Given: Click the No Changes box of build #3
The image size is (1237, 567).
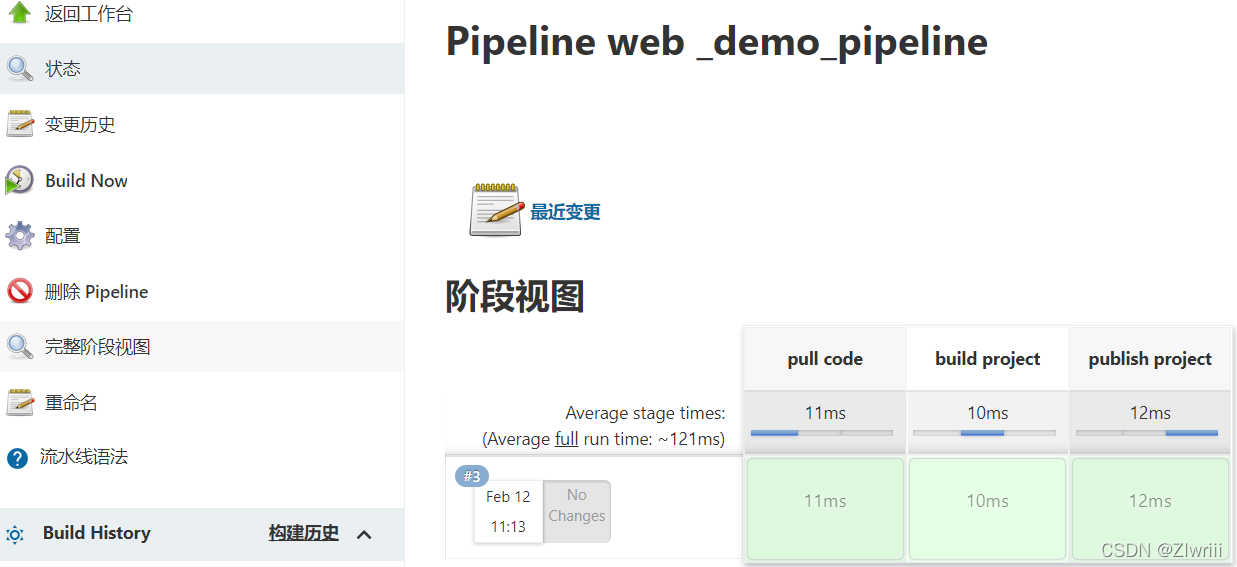Looking at the screenshot, I should (577, 511).
